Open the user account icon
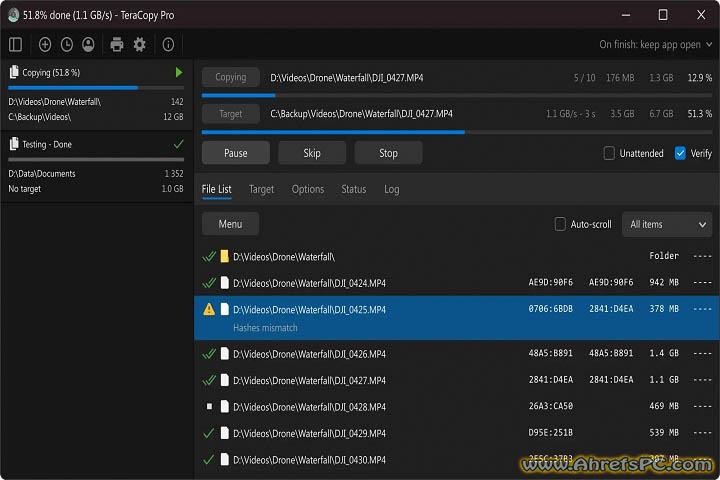 (x=88, y=45)
